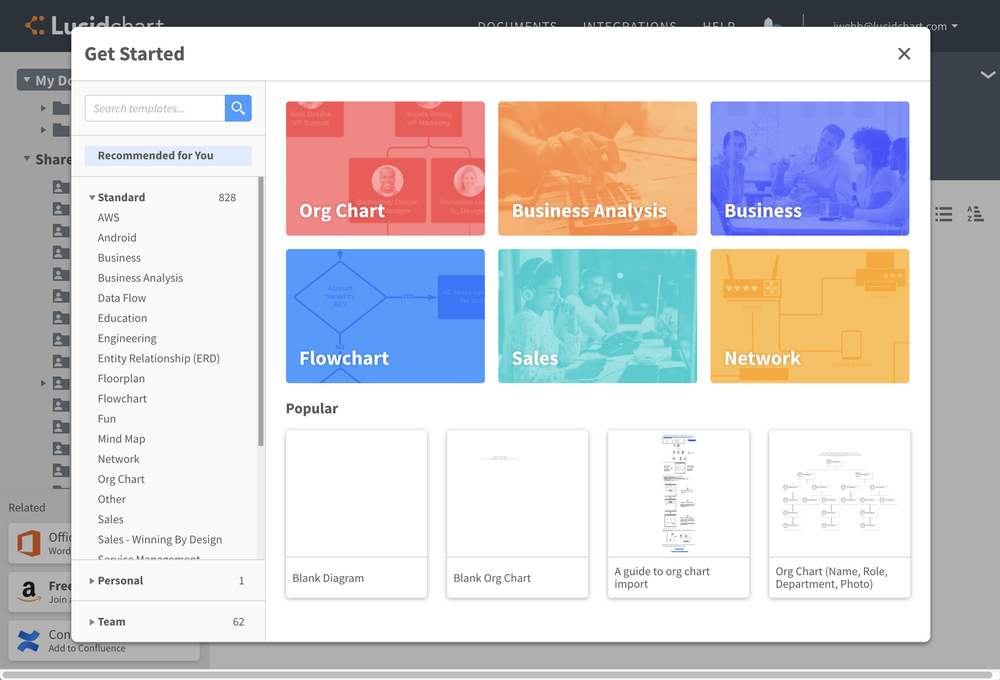The image size is (1000, 680).
Task: Click the Amazon icon in Related panel
Action: coord(30,590)
